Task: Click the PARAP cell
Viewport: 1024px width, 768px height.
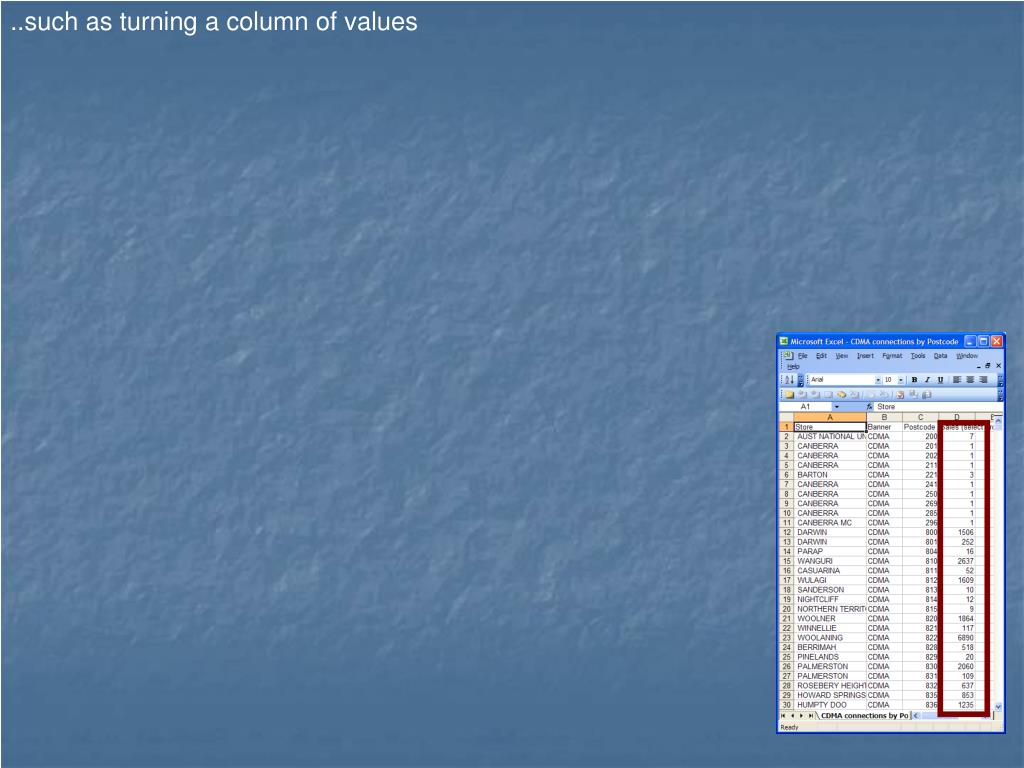Action: pos(830,551)
